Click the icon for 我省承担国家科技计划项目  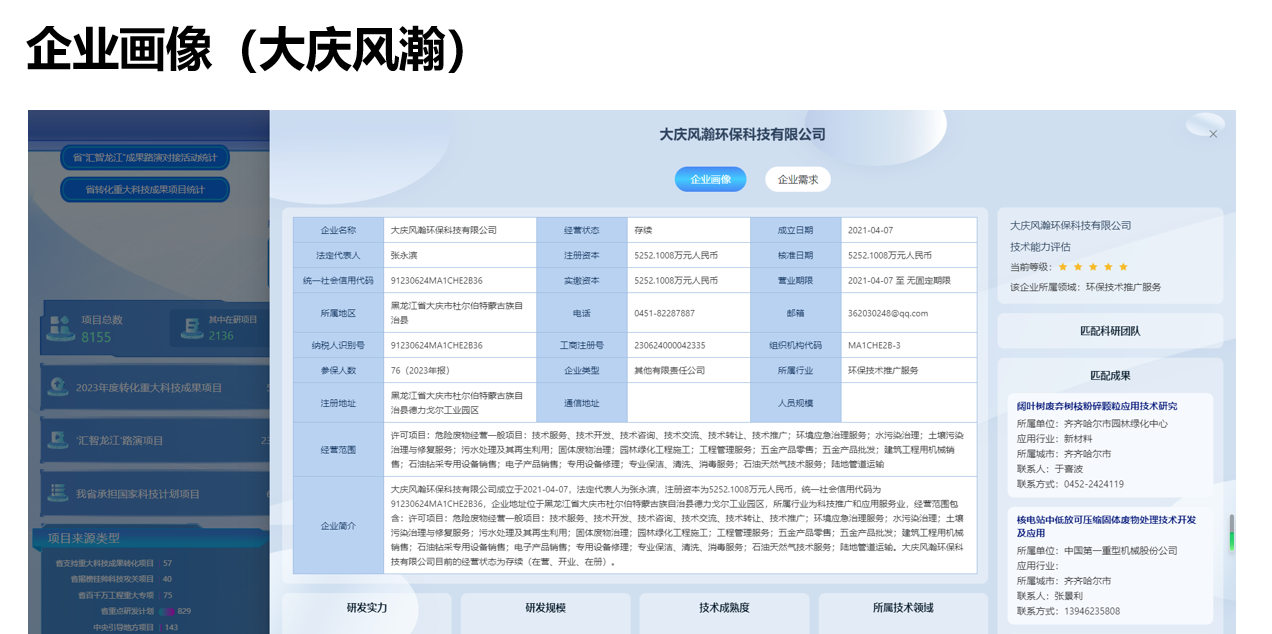click(x=58, y=494)
